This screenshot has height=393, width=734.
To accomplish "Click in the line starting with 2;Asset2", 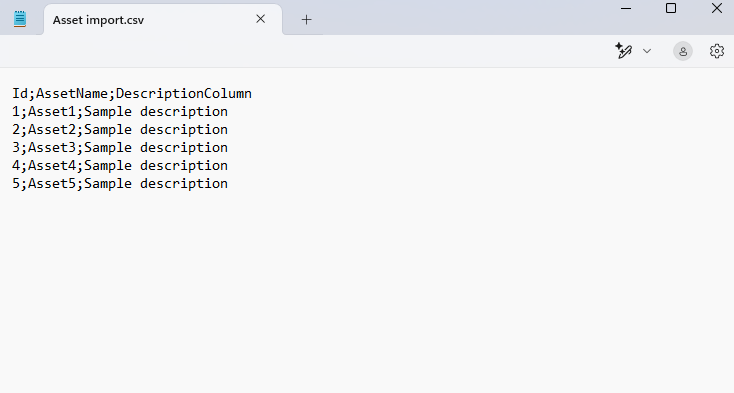I will pos(120,130).
